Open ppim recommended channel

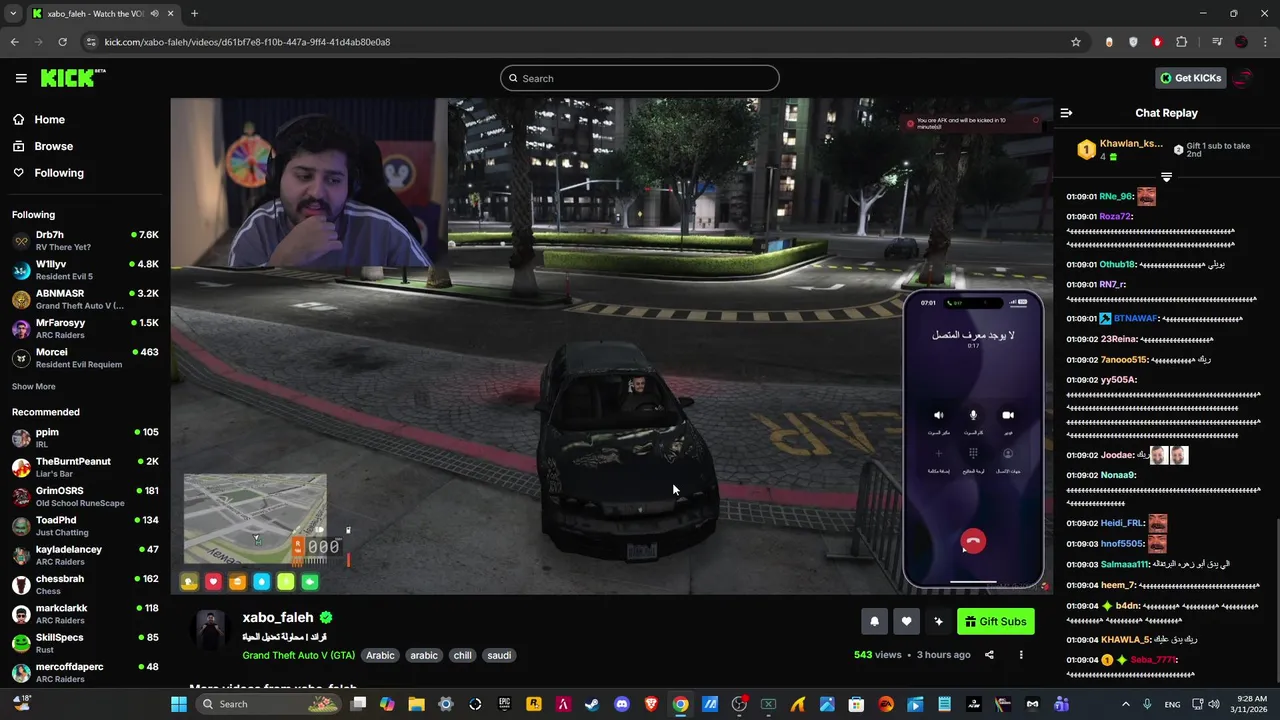coord(85,438)
